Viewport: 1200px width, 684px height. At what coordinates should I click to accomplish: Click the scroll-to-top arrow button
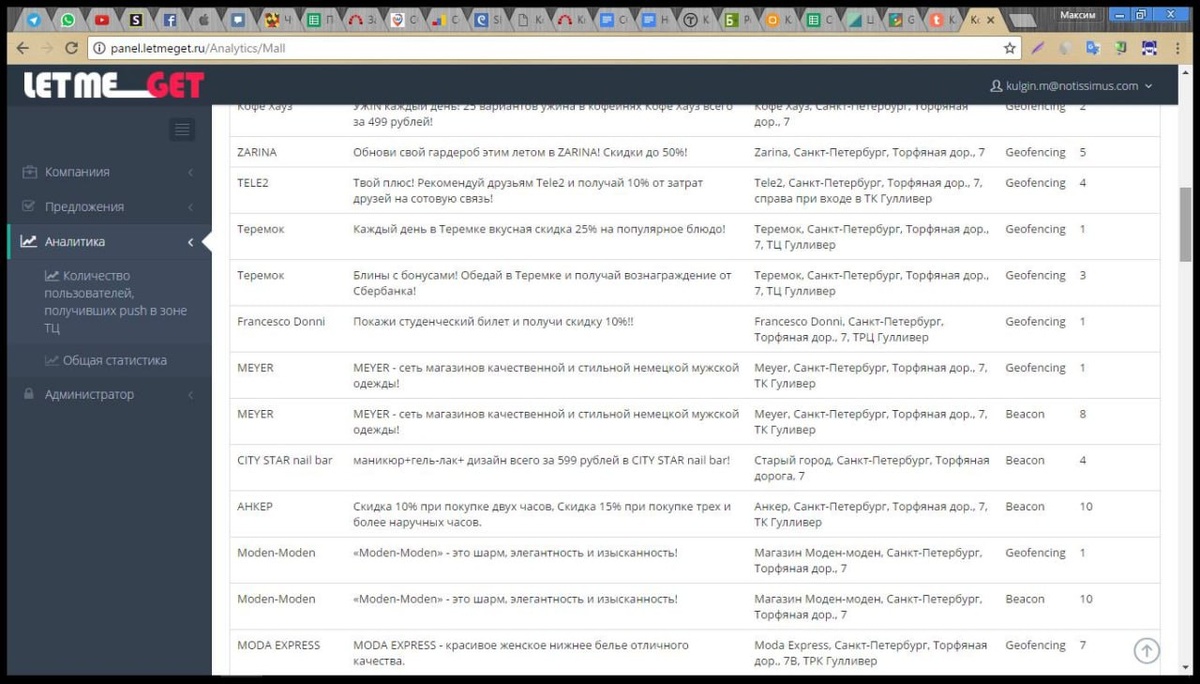(x=1146, y=651)
